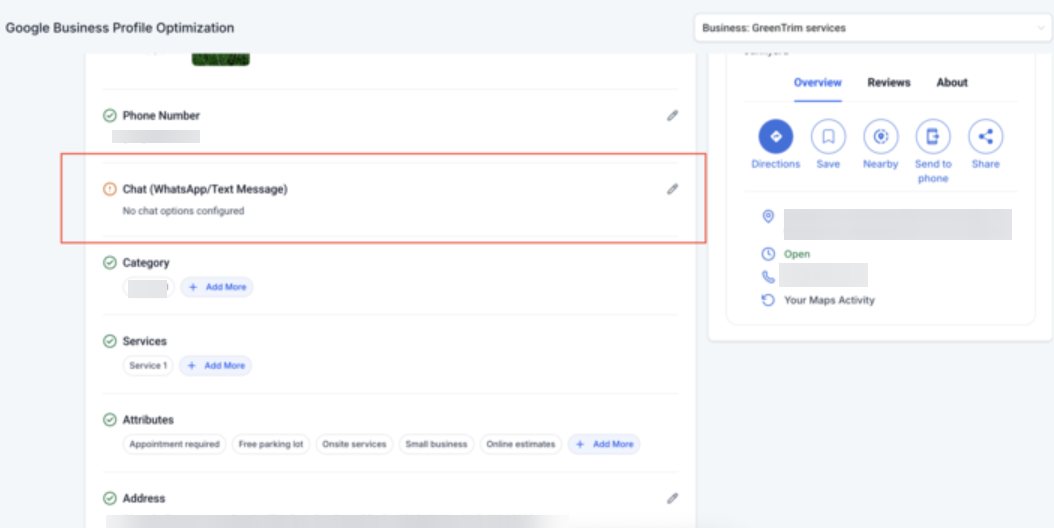Click the Google Business Profile Optimization title
The image size is (1054, 528).
pyautogui.click(x=120, y=28)
